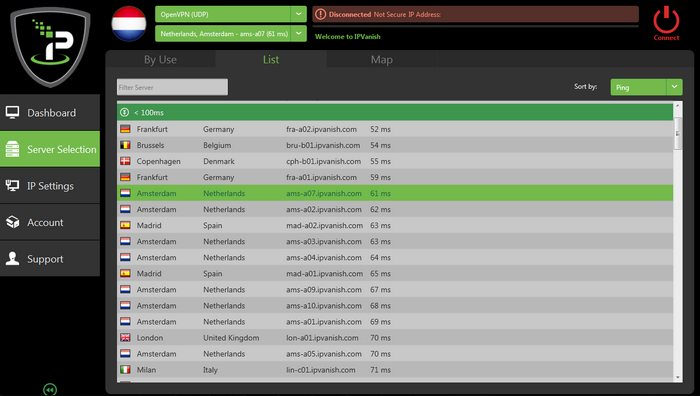Select the lon-a01.ipvanish.com server hostname
Image resolution: width=700 pixels, height=396 pixels.
pyautogui.click(x=322, y=338)
